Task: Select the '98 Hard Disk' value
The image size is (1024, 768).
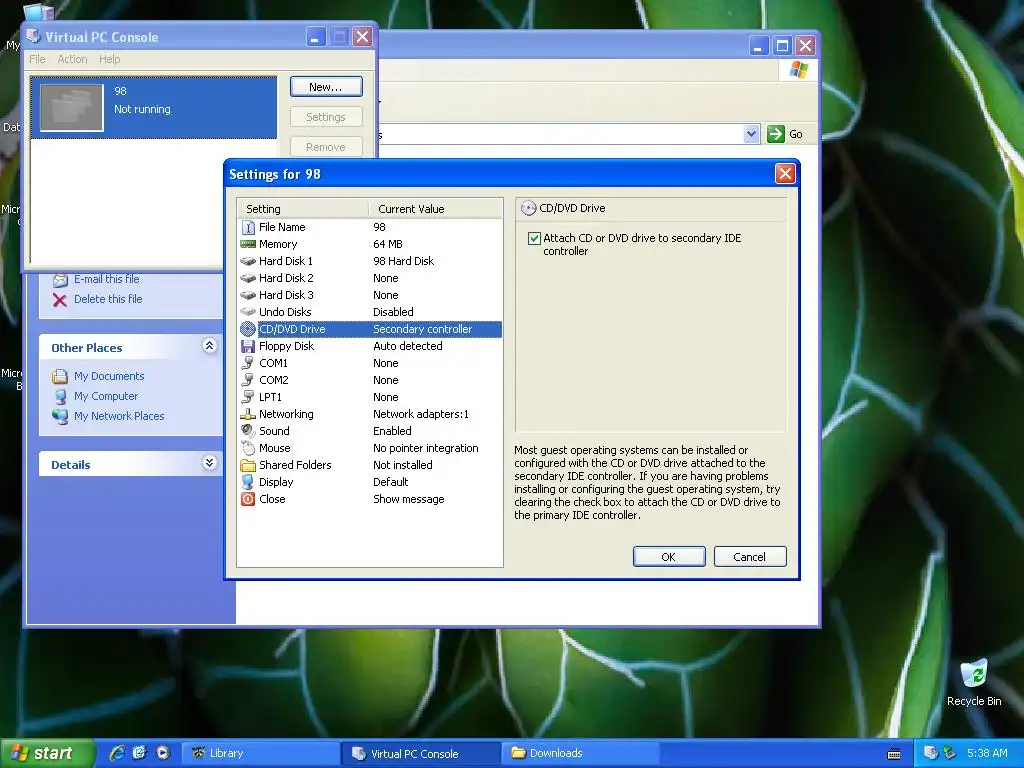Action: click(x=404, y=261)
